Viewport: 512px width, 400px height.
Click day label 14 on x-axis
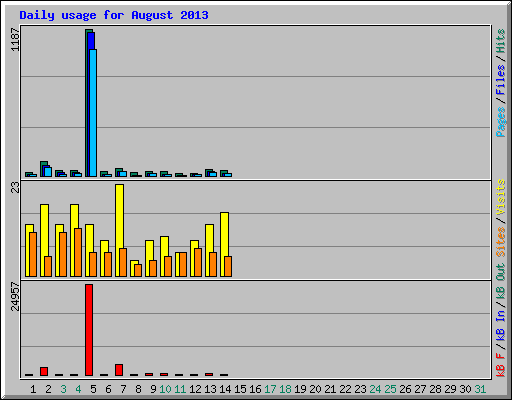pos(225,389)
